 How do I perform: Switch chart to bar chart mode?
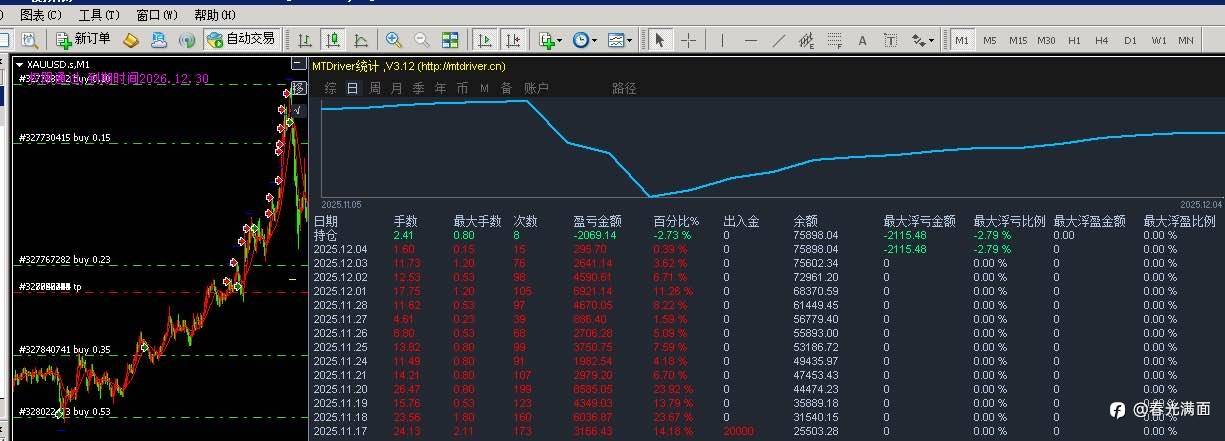tap(304, 40)
